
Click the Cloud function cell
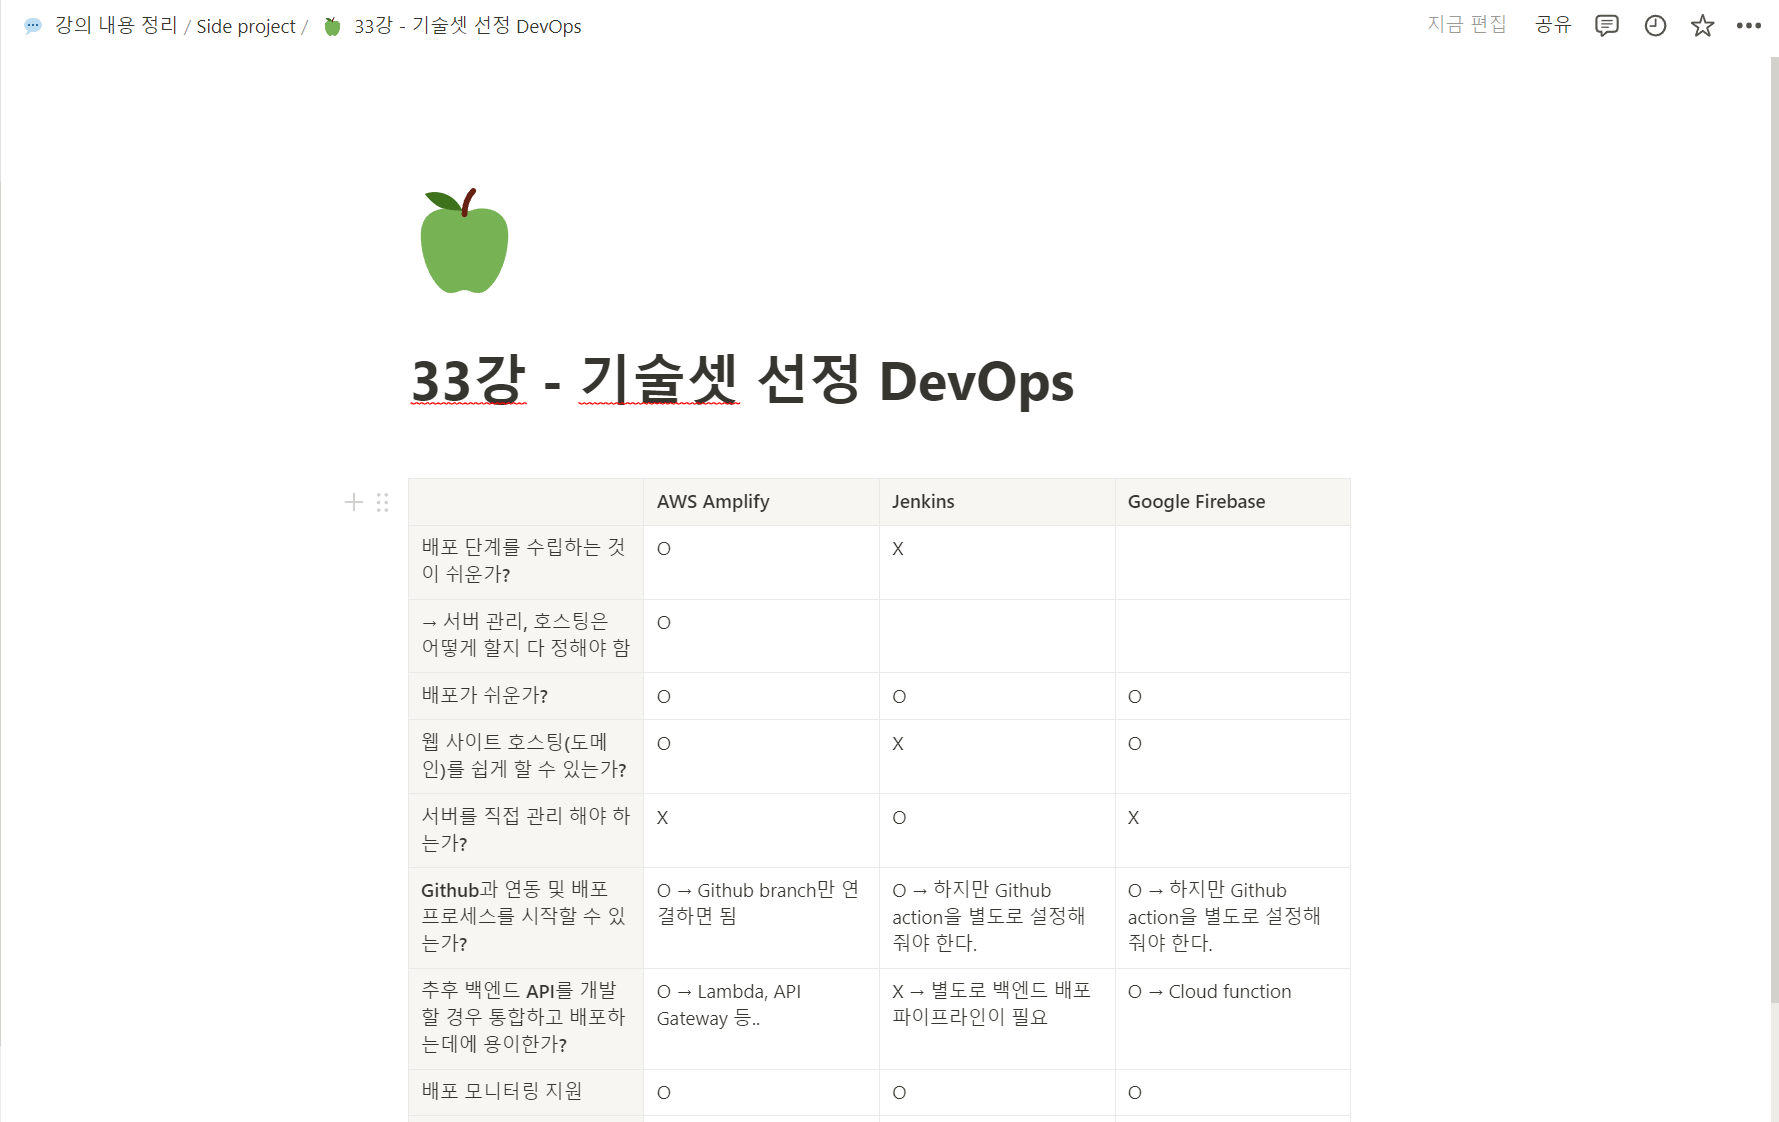click(1233, 1019)
